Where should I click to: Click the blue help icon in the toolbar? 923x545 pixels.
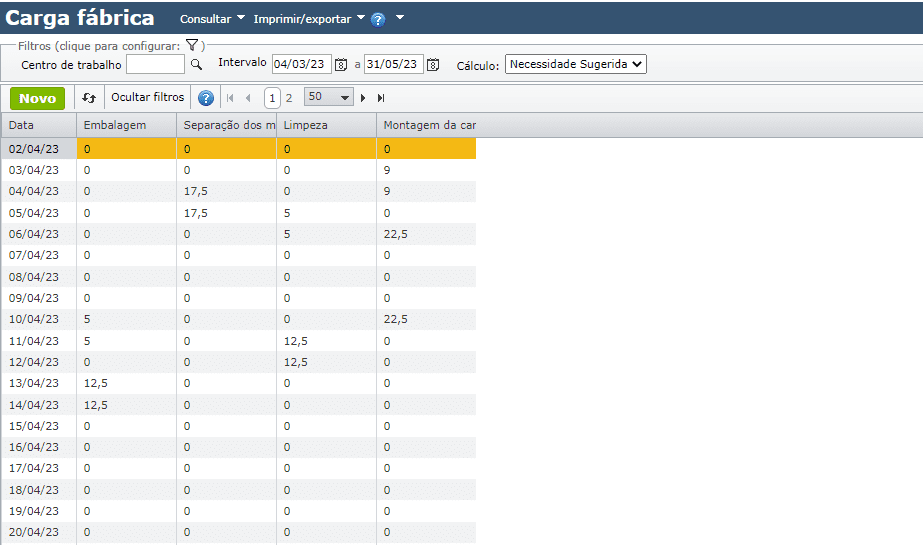[206, 98]
